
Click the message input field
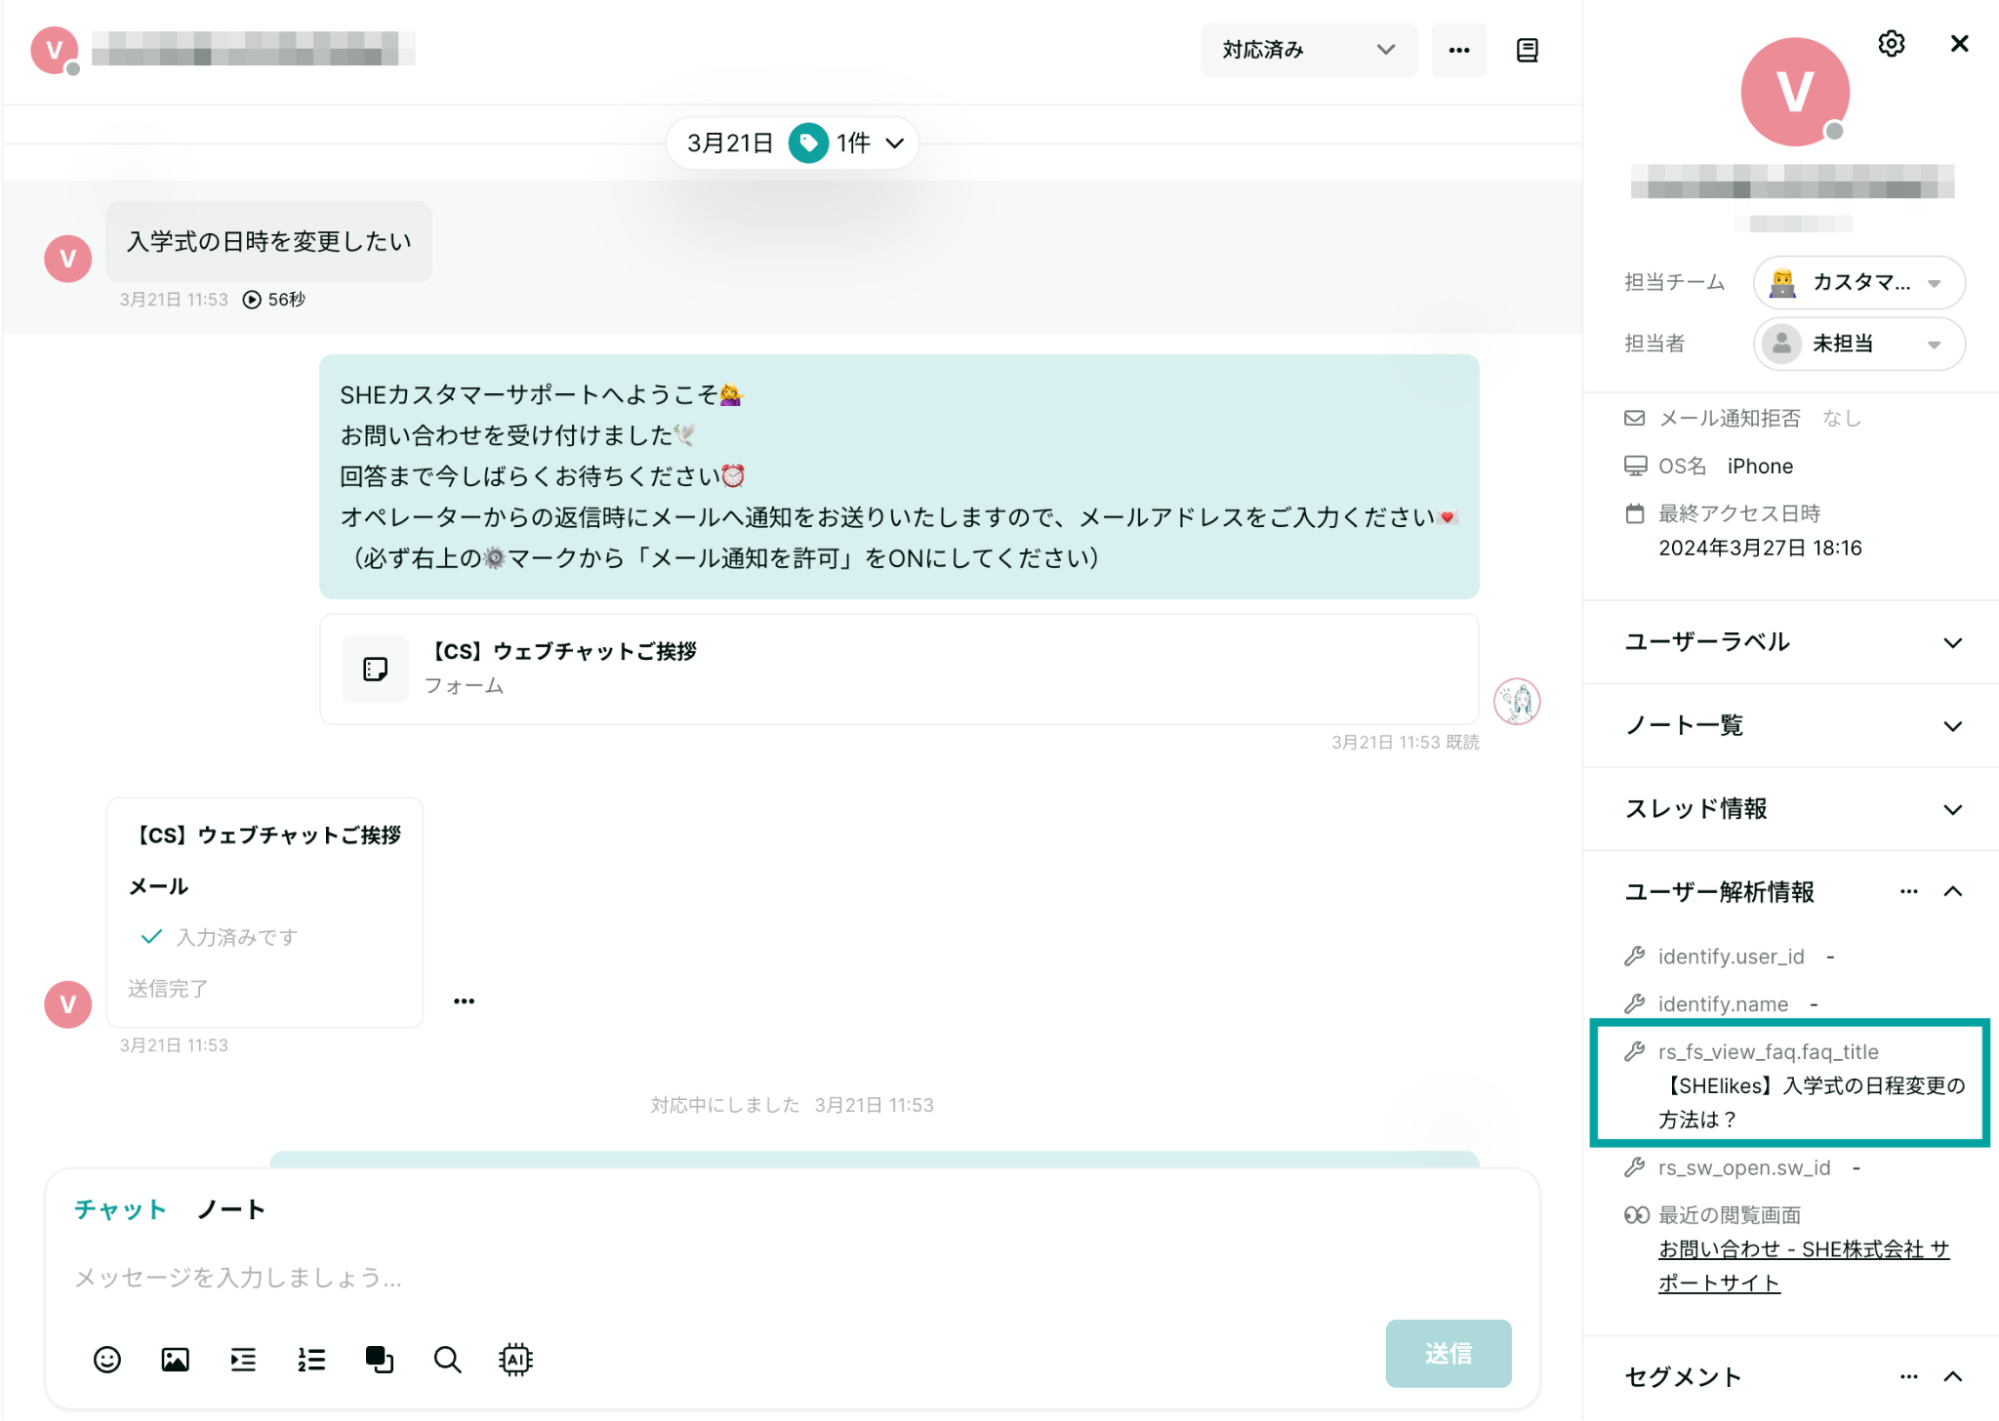pyautogui.click(x=700, y=1277)
